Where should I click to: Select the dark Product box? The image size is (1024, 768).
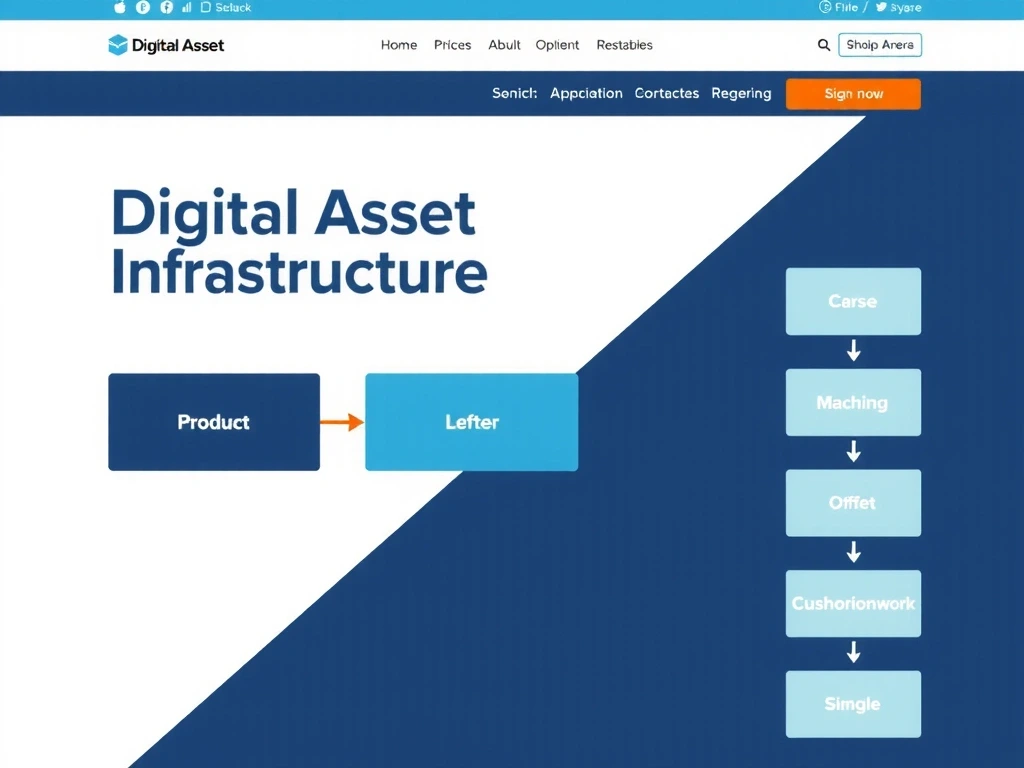(x=213, y=422)
